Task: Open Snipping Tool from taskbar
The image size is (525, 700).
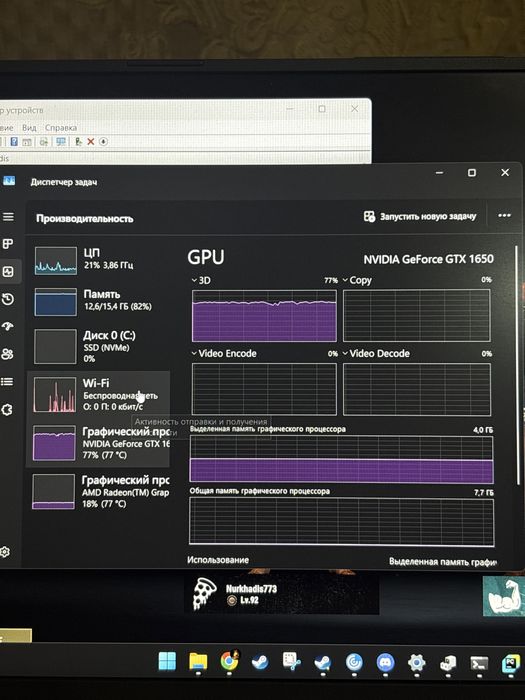Action: tap(292, 661)
